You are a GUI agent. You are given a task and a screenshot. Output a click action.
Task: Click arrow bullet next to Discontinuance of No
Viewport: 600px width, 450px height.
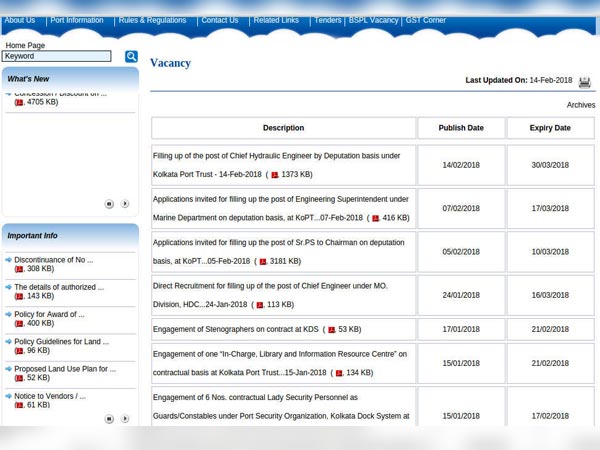(x=8, y=260)
